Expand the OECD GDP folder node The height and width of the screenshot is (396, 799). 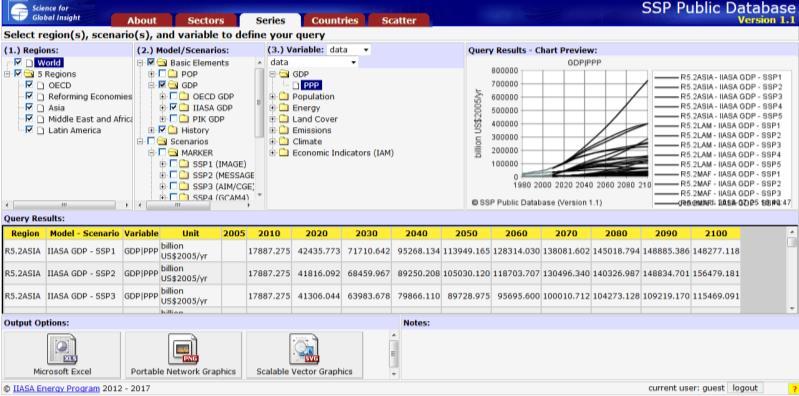163,96
